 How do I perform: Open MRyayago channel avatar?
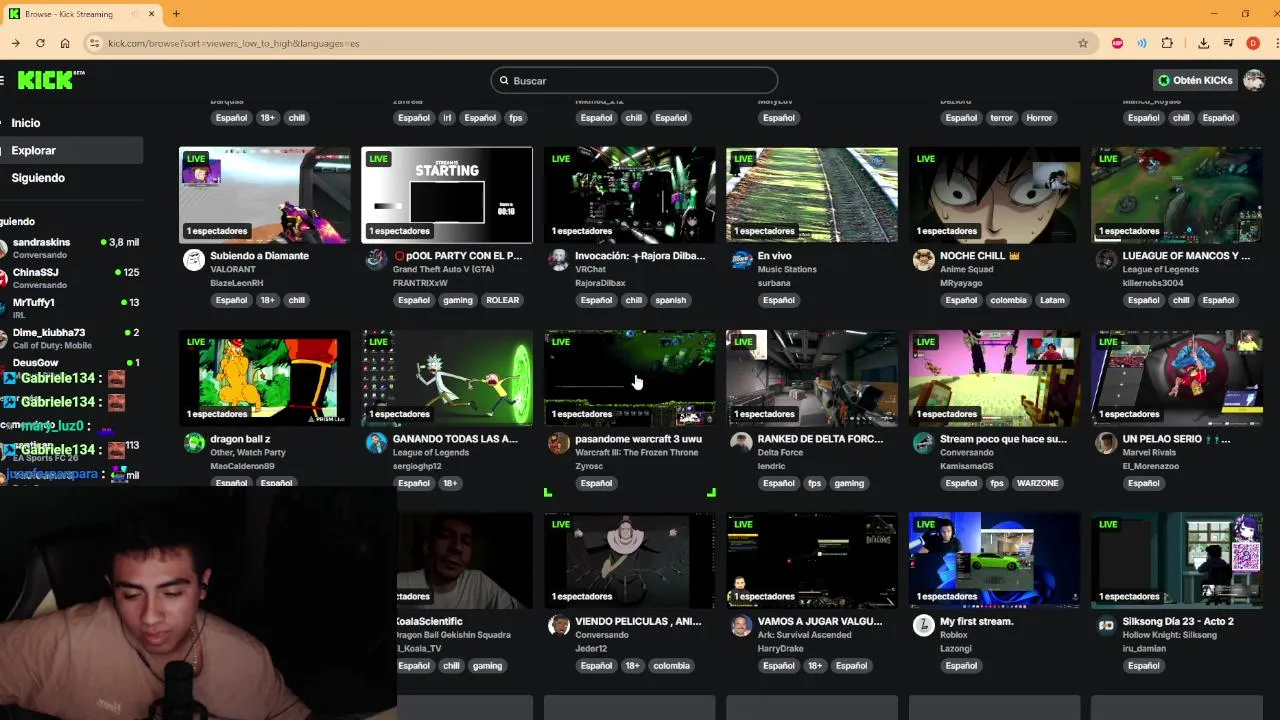tap(924, 260)
